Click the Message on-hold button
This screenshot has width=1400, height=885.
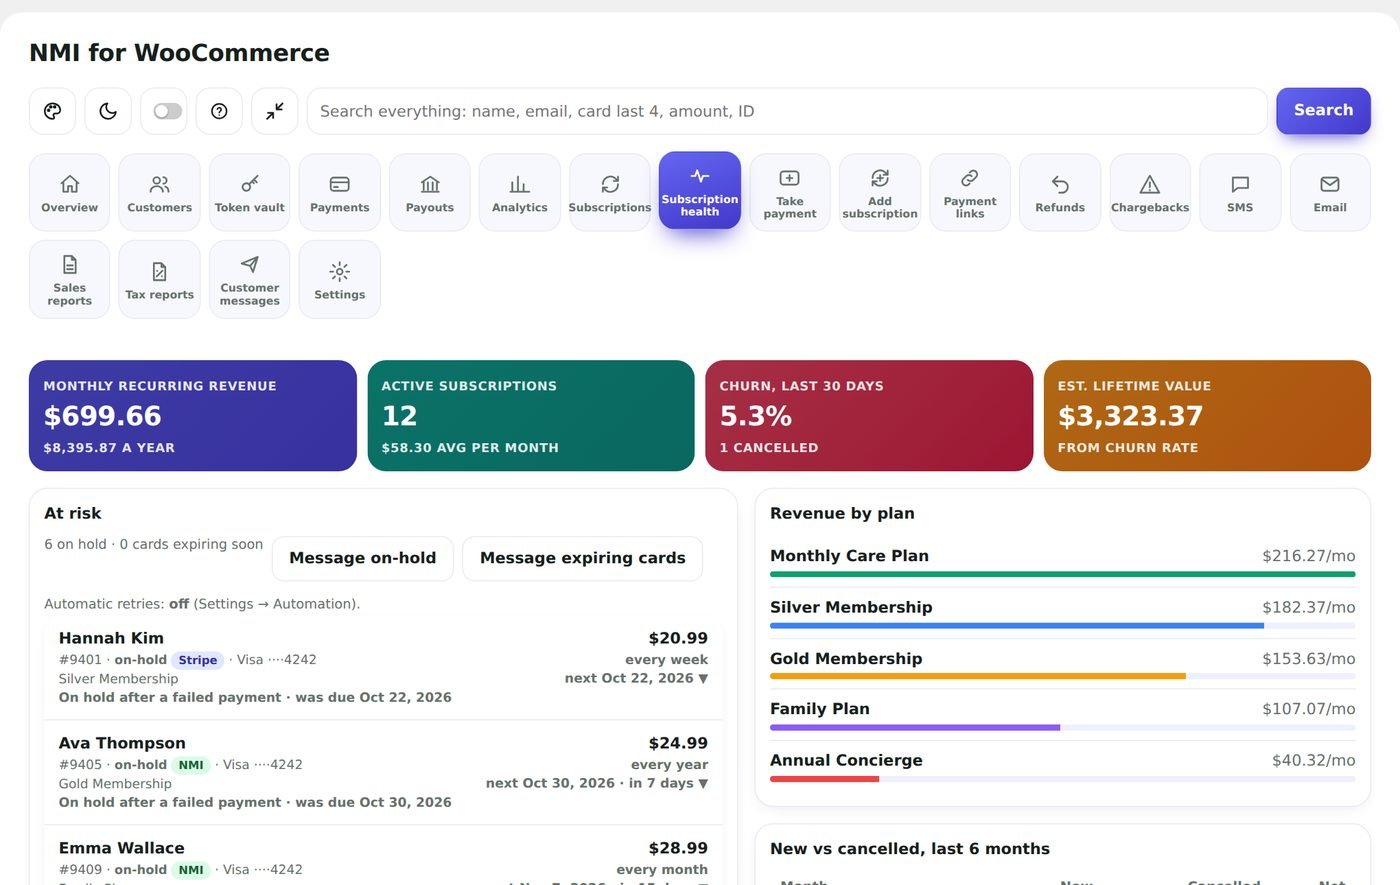(362, 558)
